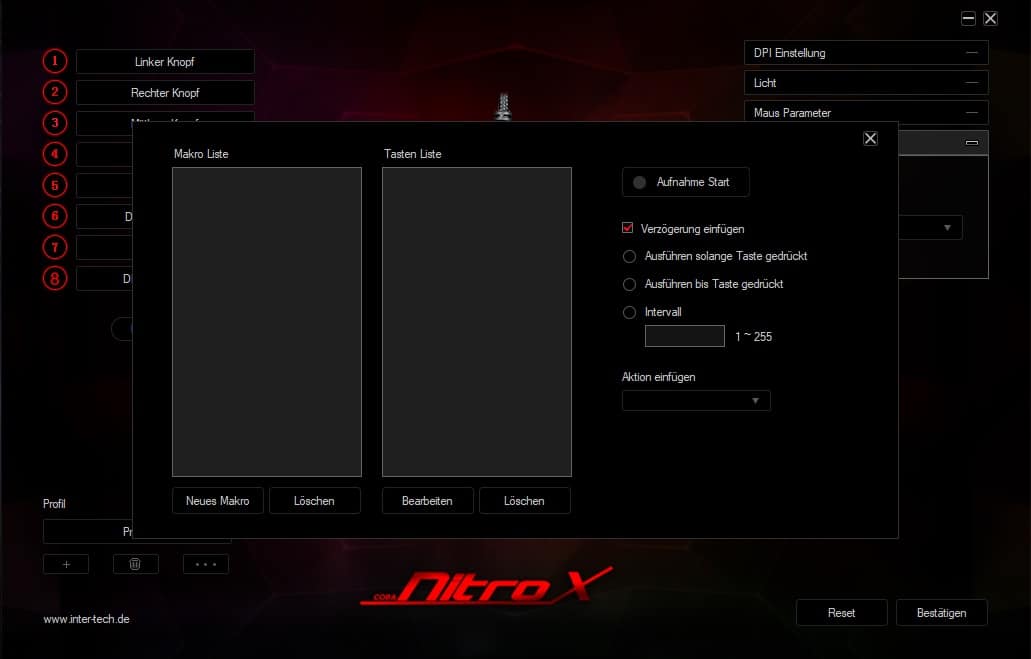Open the profile three-dots options
This screenshot has width=1031, height=659.
pos(206,564)
